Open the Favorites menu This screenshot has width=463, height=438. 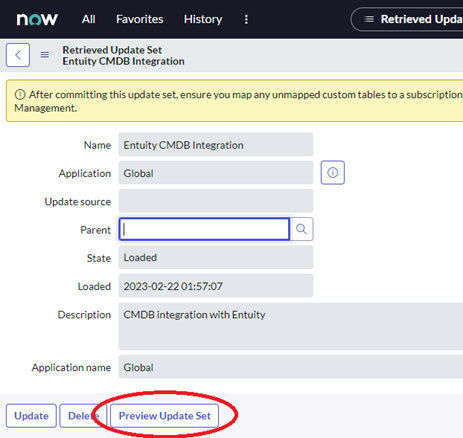(140, 19)
